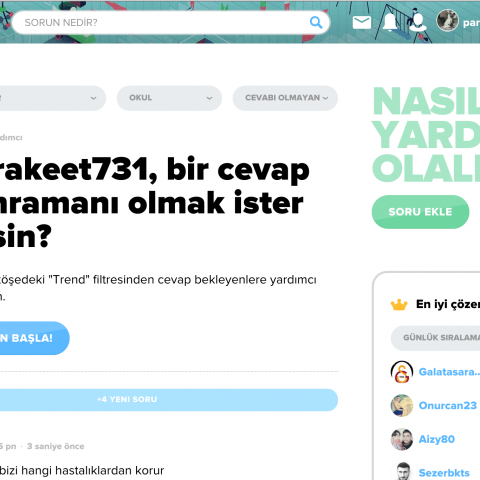Click the SORU EKLE button
The image size is (480, 480).
point(420,212)
